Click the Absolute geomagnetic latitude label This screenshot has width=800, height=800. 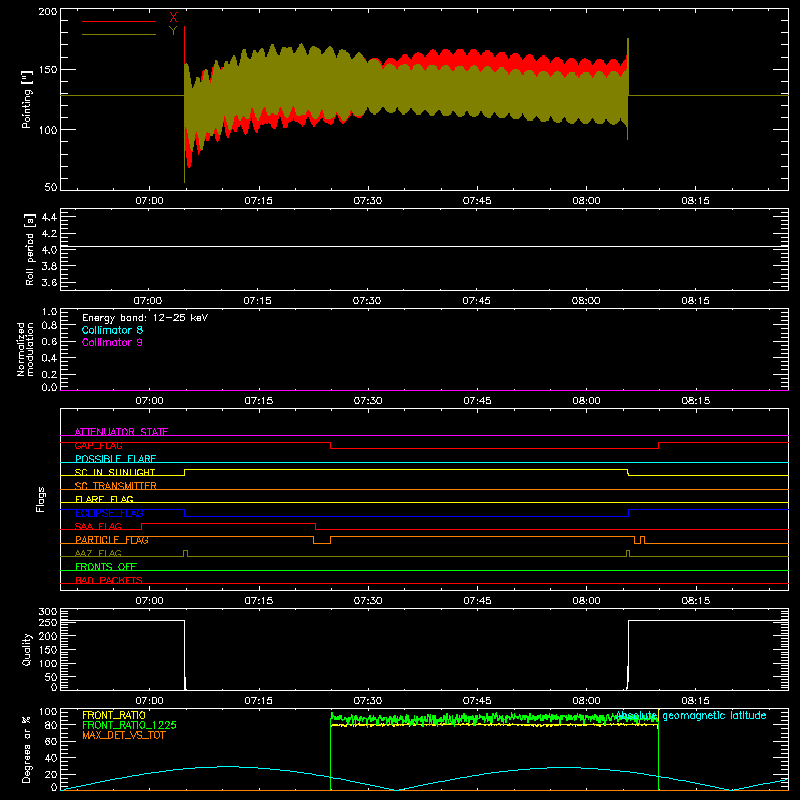[691, 715]
